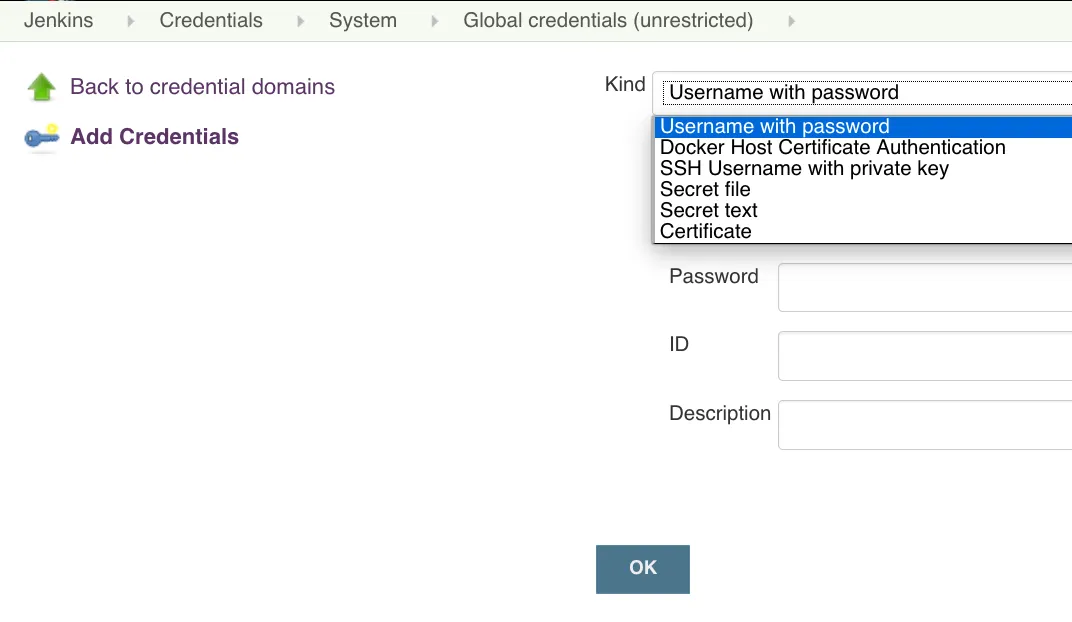Image resolution: width=1072 pixels, height=622 pixels.
Task: Click the green up-arrow back icon
Action: 41,87
